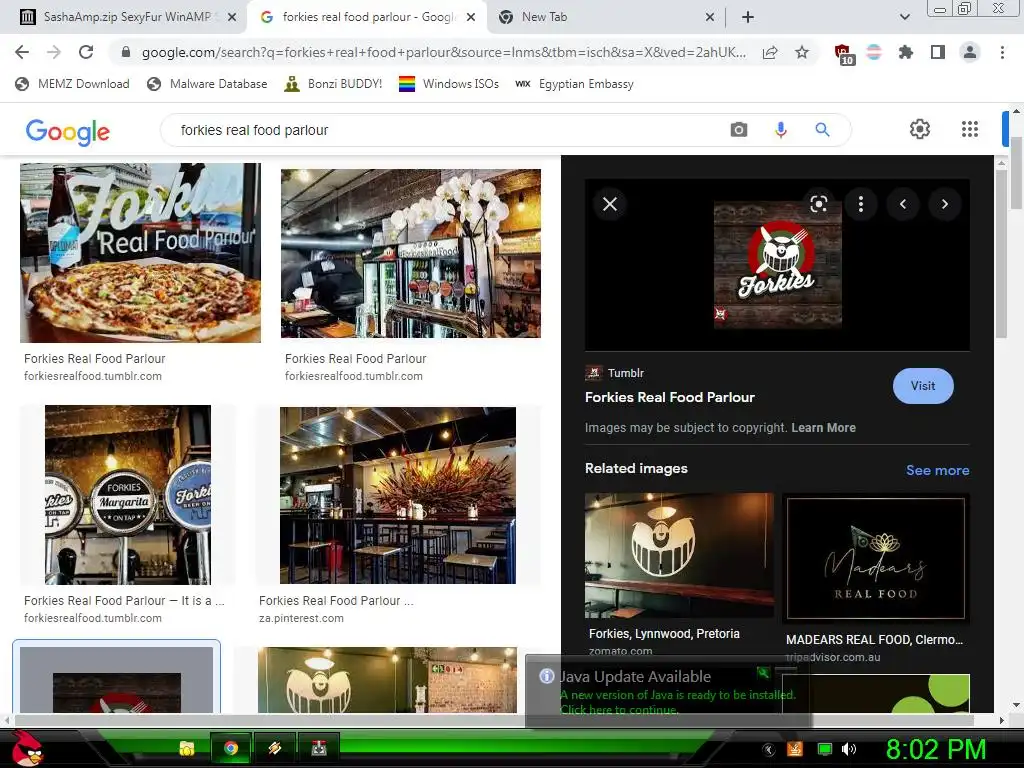Open za.pinterest.com restaurant interior thumbnail

[398, 495]
